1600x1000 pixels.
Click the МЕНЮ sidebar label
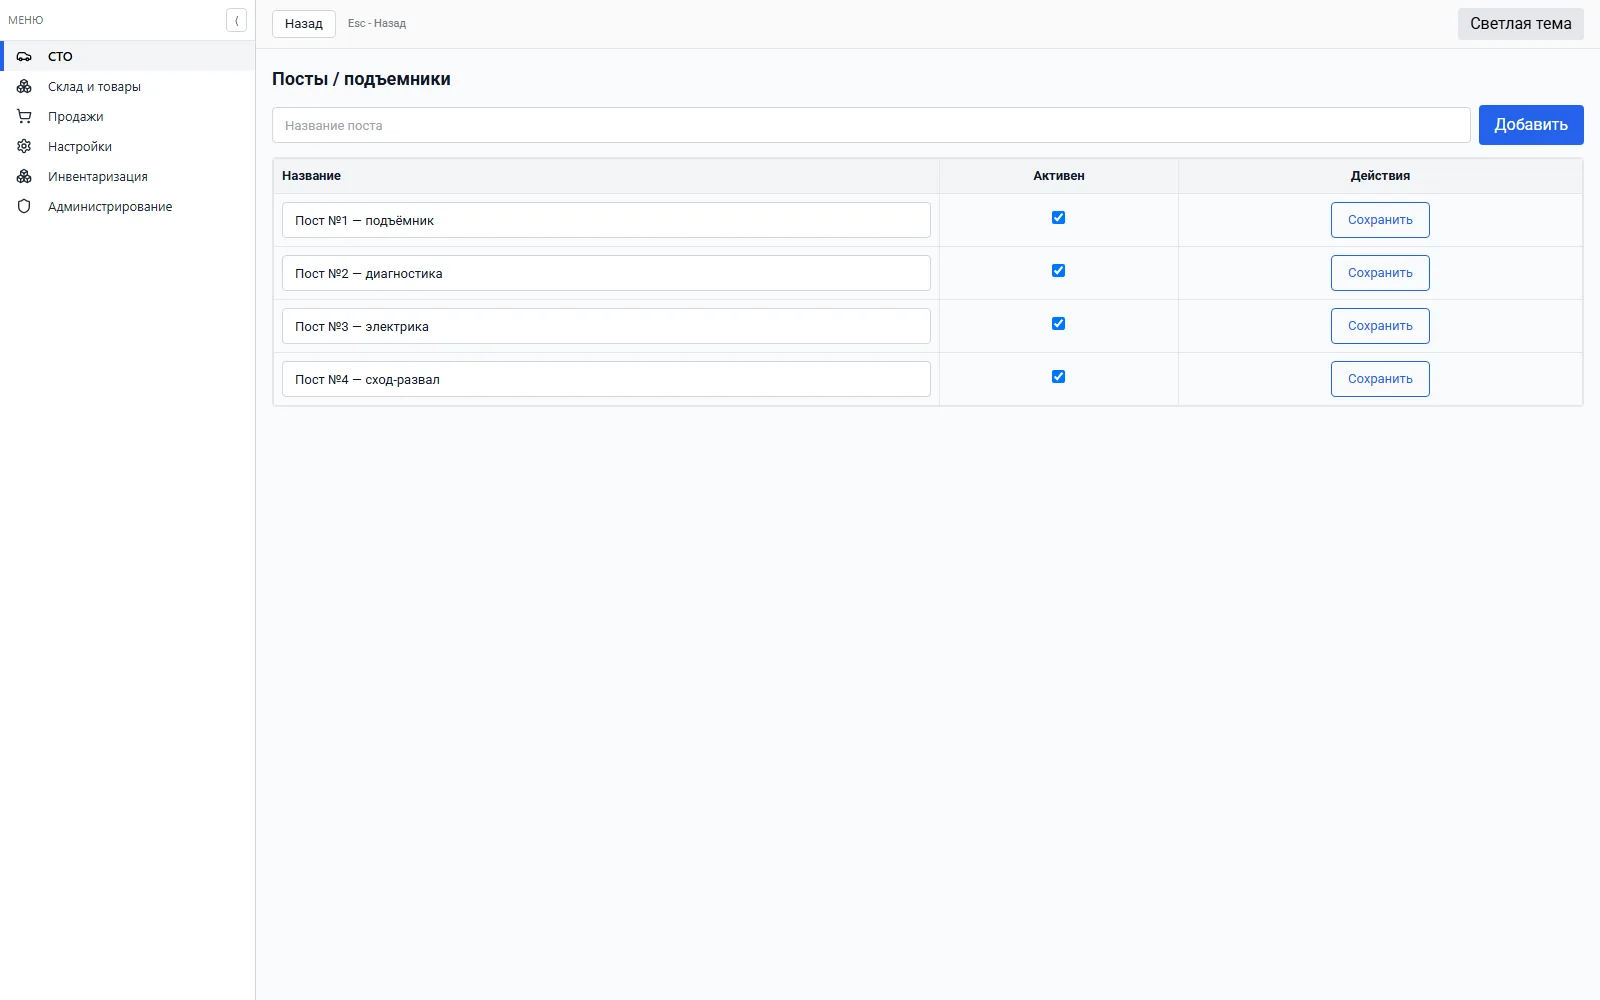point(26,20)
